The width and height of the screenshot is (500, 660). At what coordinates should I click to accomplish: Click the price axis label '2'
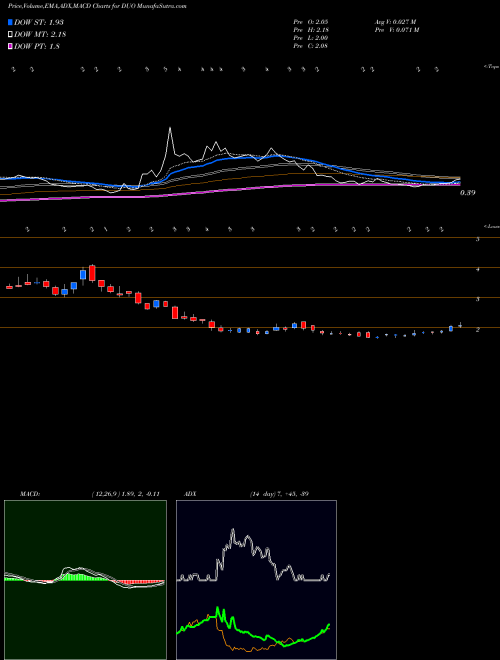click(x=478, y=330)
